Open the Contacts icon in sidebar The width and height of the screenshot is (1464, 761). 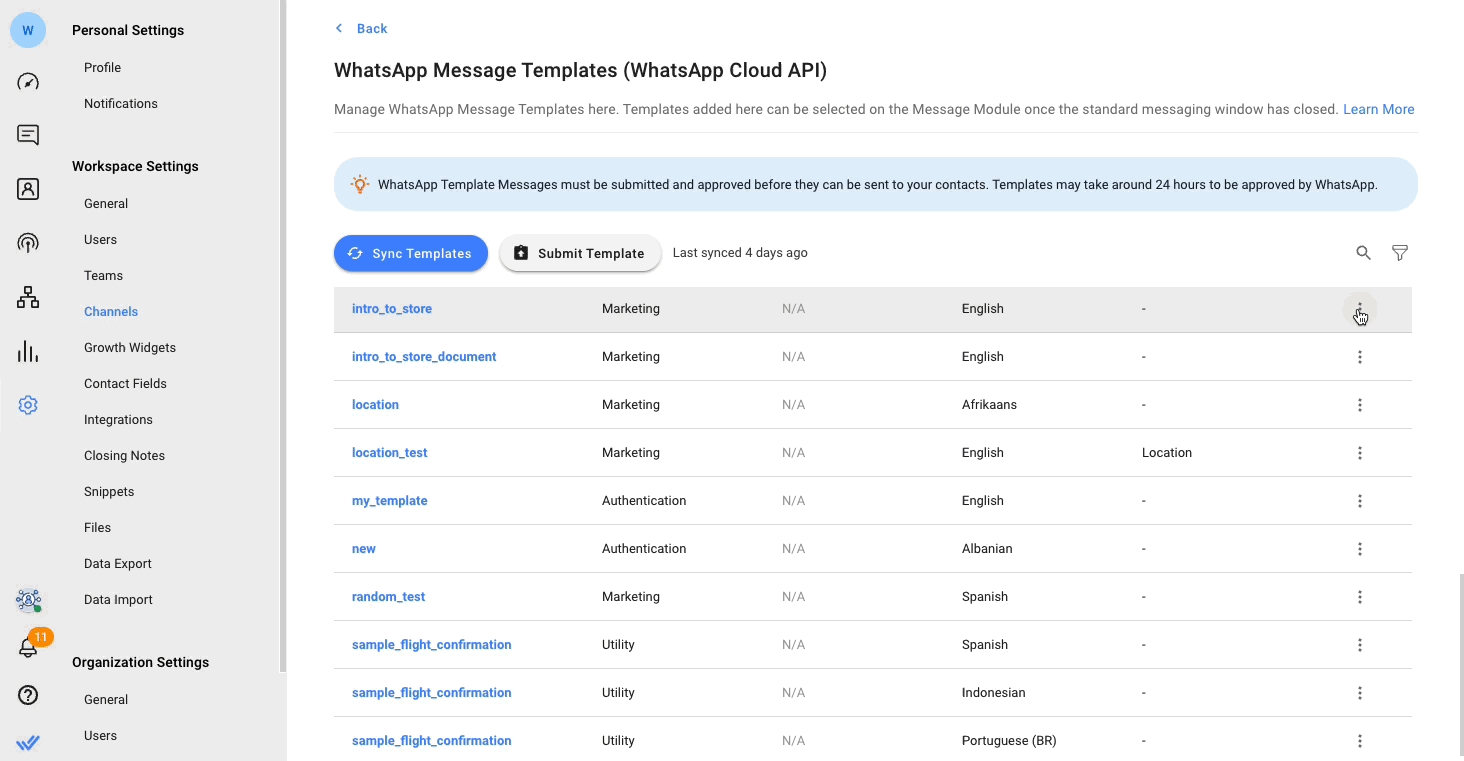pyautogui.click(x=28, y=189)
